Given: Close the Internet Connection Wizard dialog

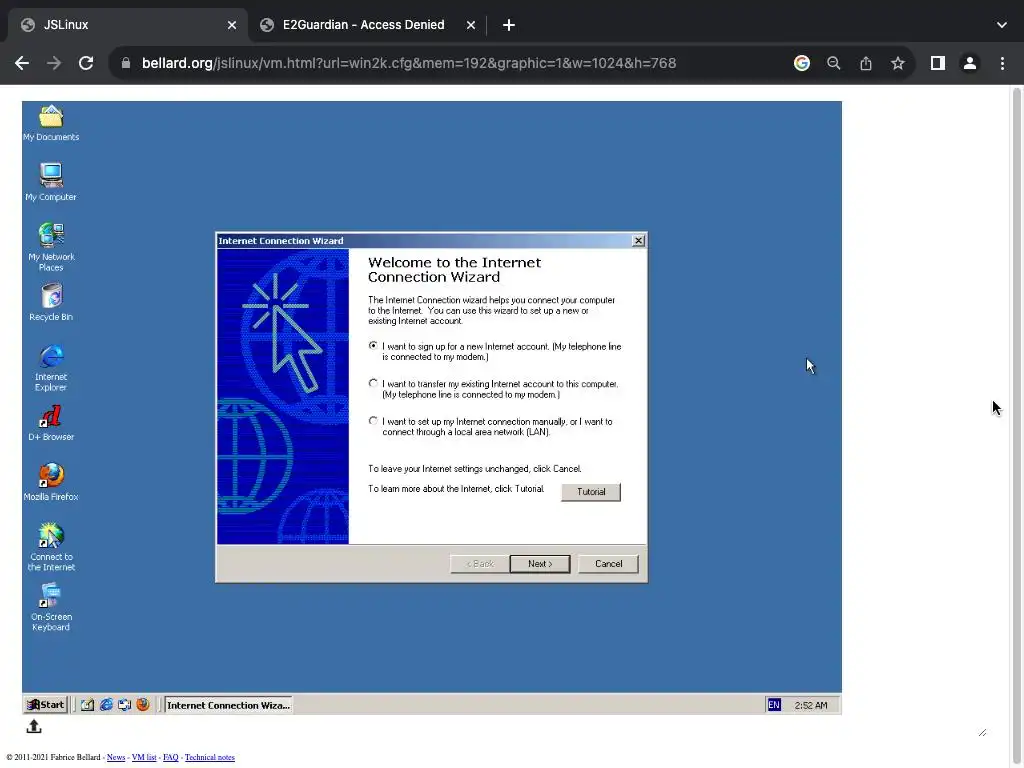Looking at the screenshot, I should tap(638, 240).
